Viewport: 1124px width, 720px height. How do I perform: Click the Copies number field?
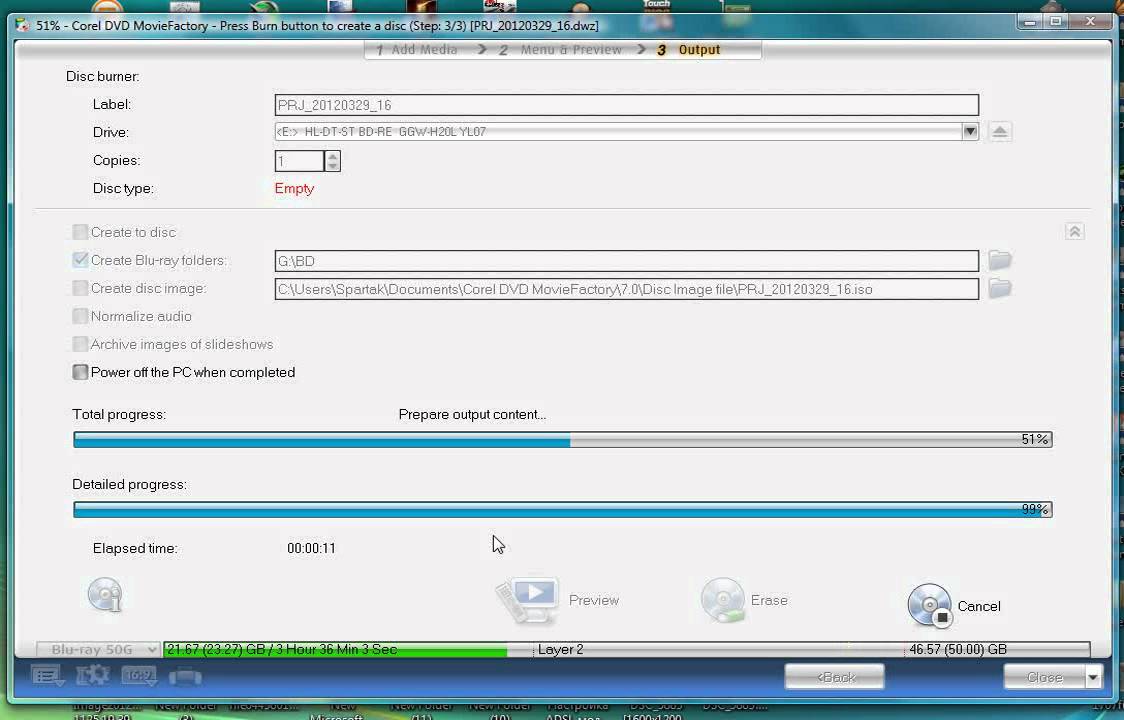pos(300,161)
